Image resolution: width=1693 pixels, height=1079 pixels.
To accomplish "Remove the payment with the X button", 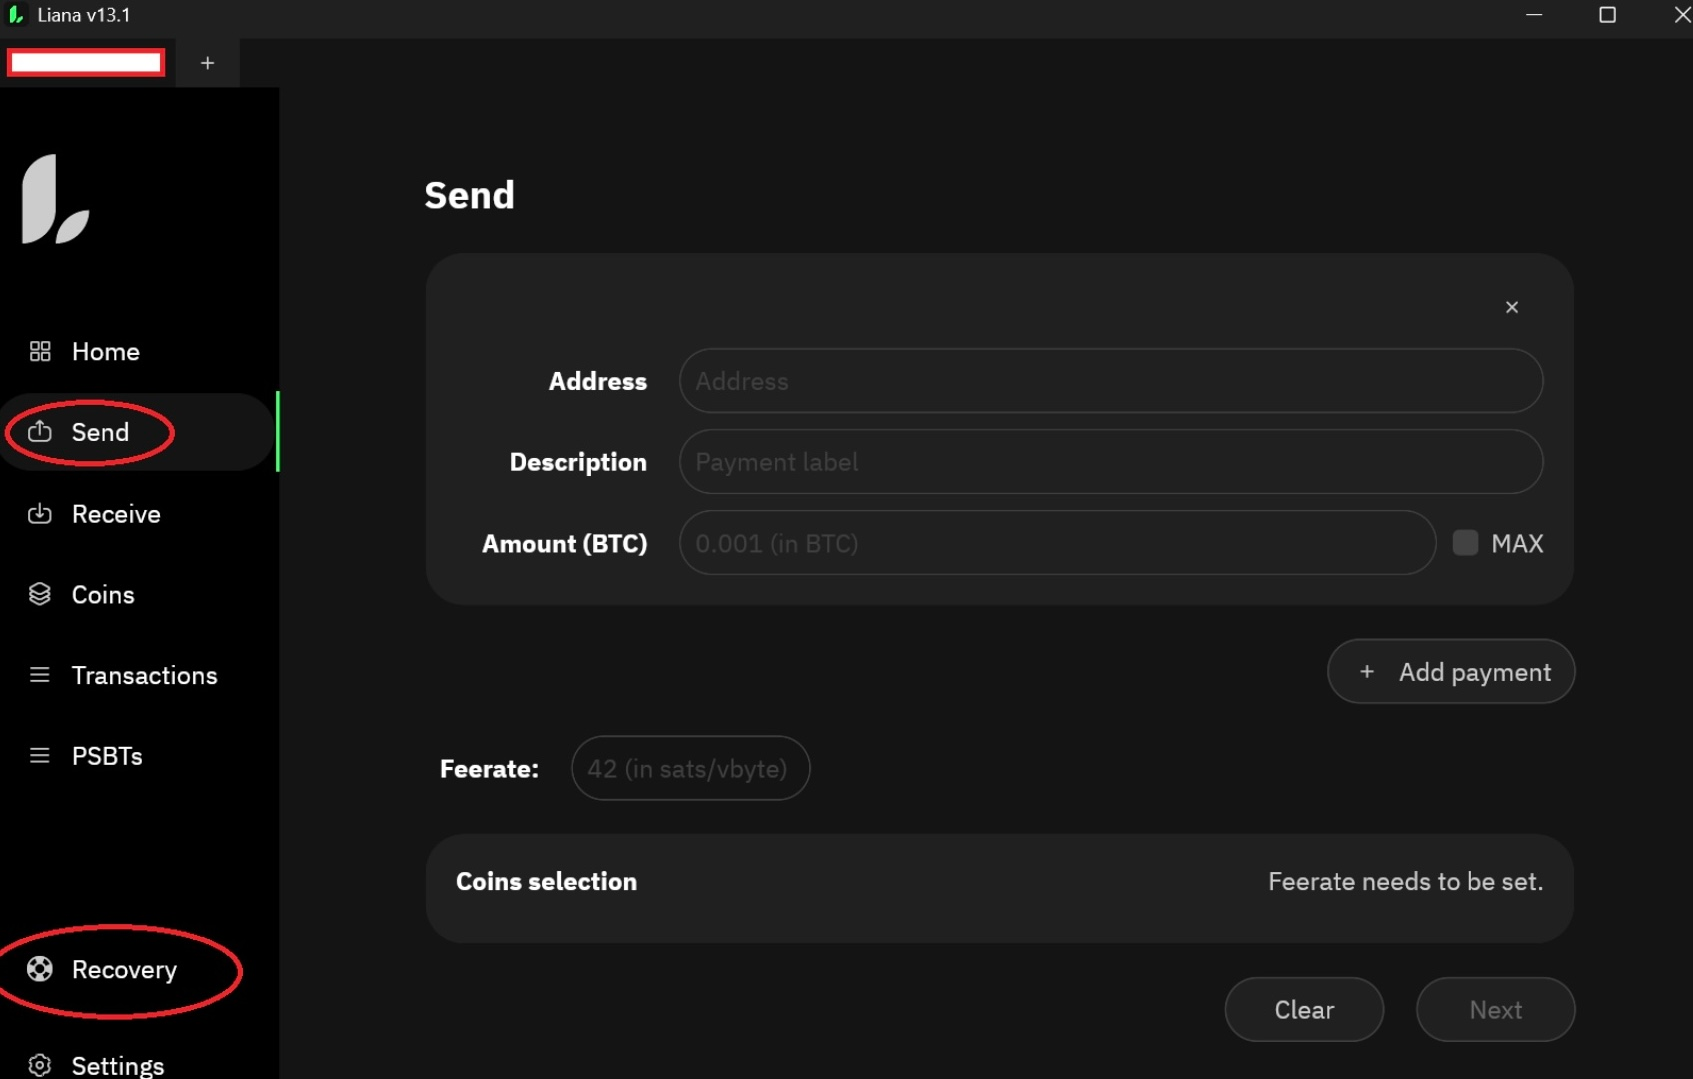I will [x=1511, y=307].
